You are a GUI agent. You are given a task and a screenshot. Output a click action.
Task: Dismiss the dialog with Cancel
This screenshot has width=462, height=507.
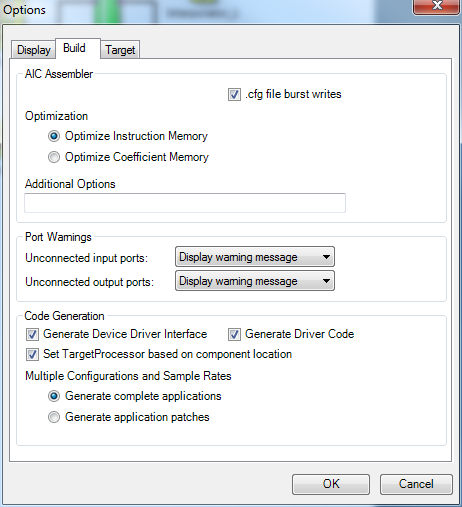(x=416, y=484)
